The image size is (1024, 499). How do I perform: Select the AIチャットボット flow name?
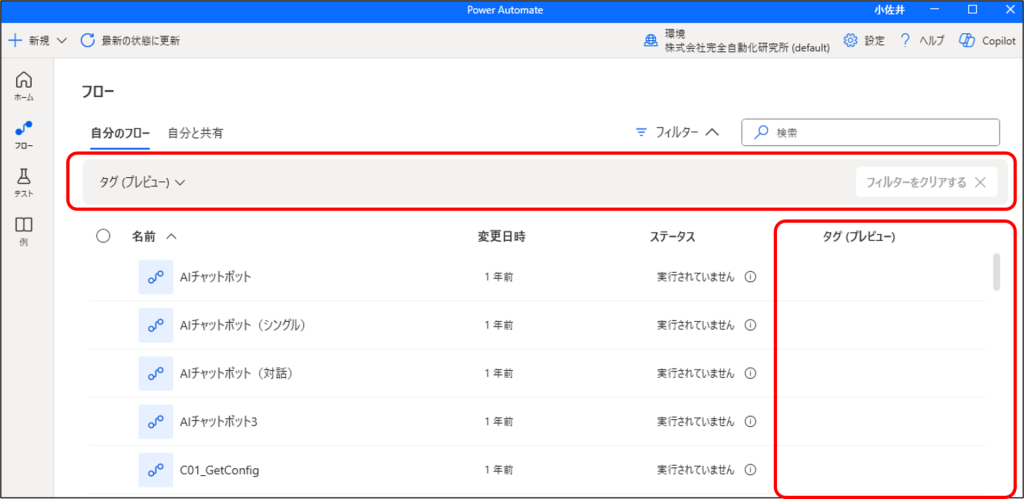[216, 277]
